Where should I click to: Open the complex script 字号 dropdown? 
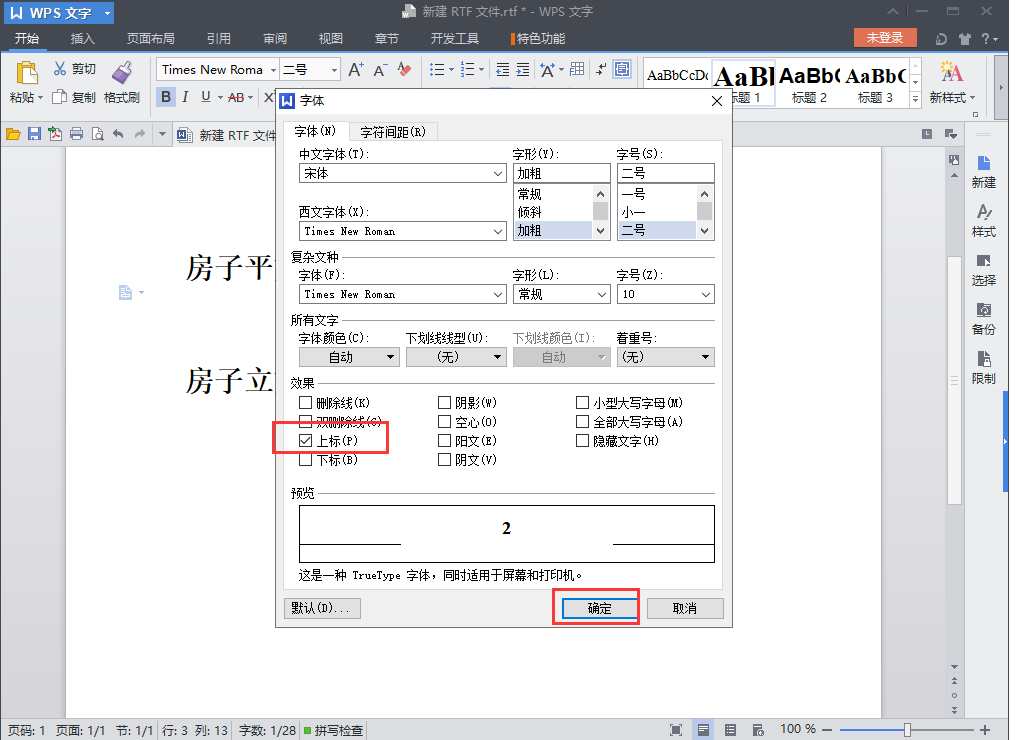665,294
